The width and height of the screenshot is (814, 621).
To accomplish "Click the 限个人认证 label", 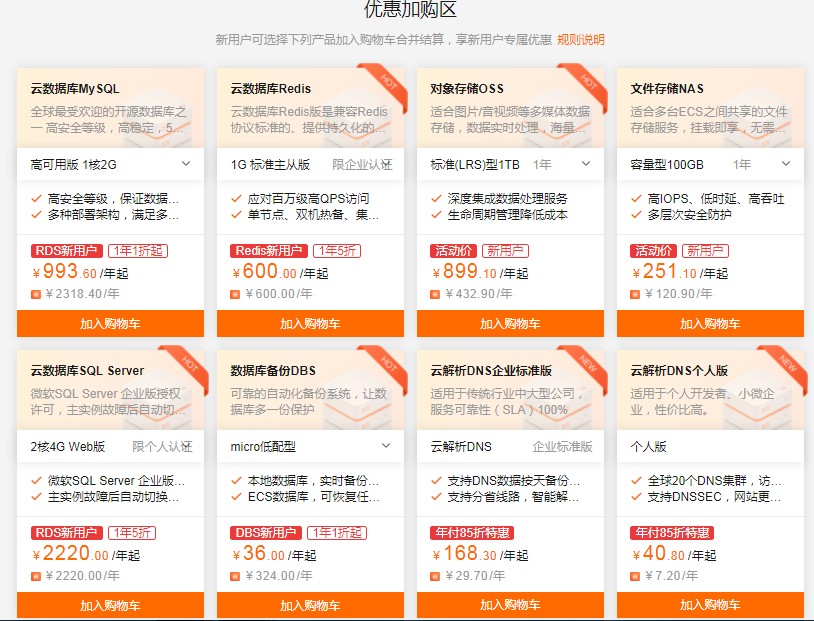I will 162,447.
